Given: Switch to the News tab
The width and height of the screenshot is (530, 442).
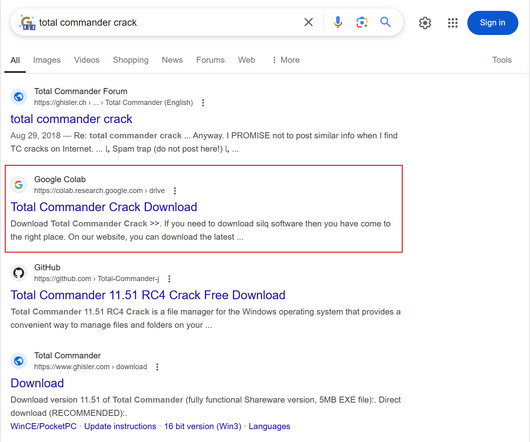Looking at the screenshot, I should pyautogui.click(x=172, y=60).
